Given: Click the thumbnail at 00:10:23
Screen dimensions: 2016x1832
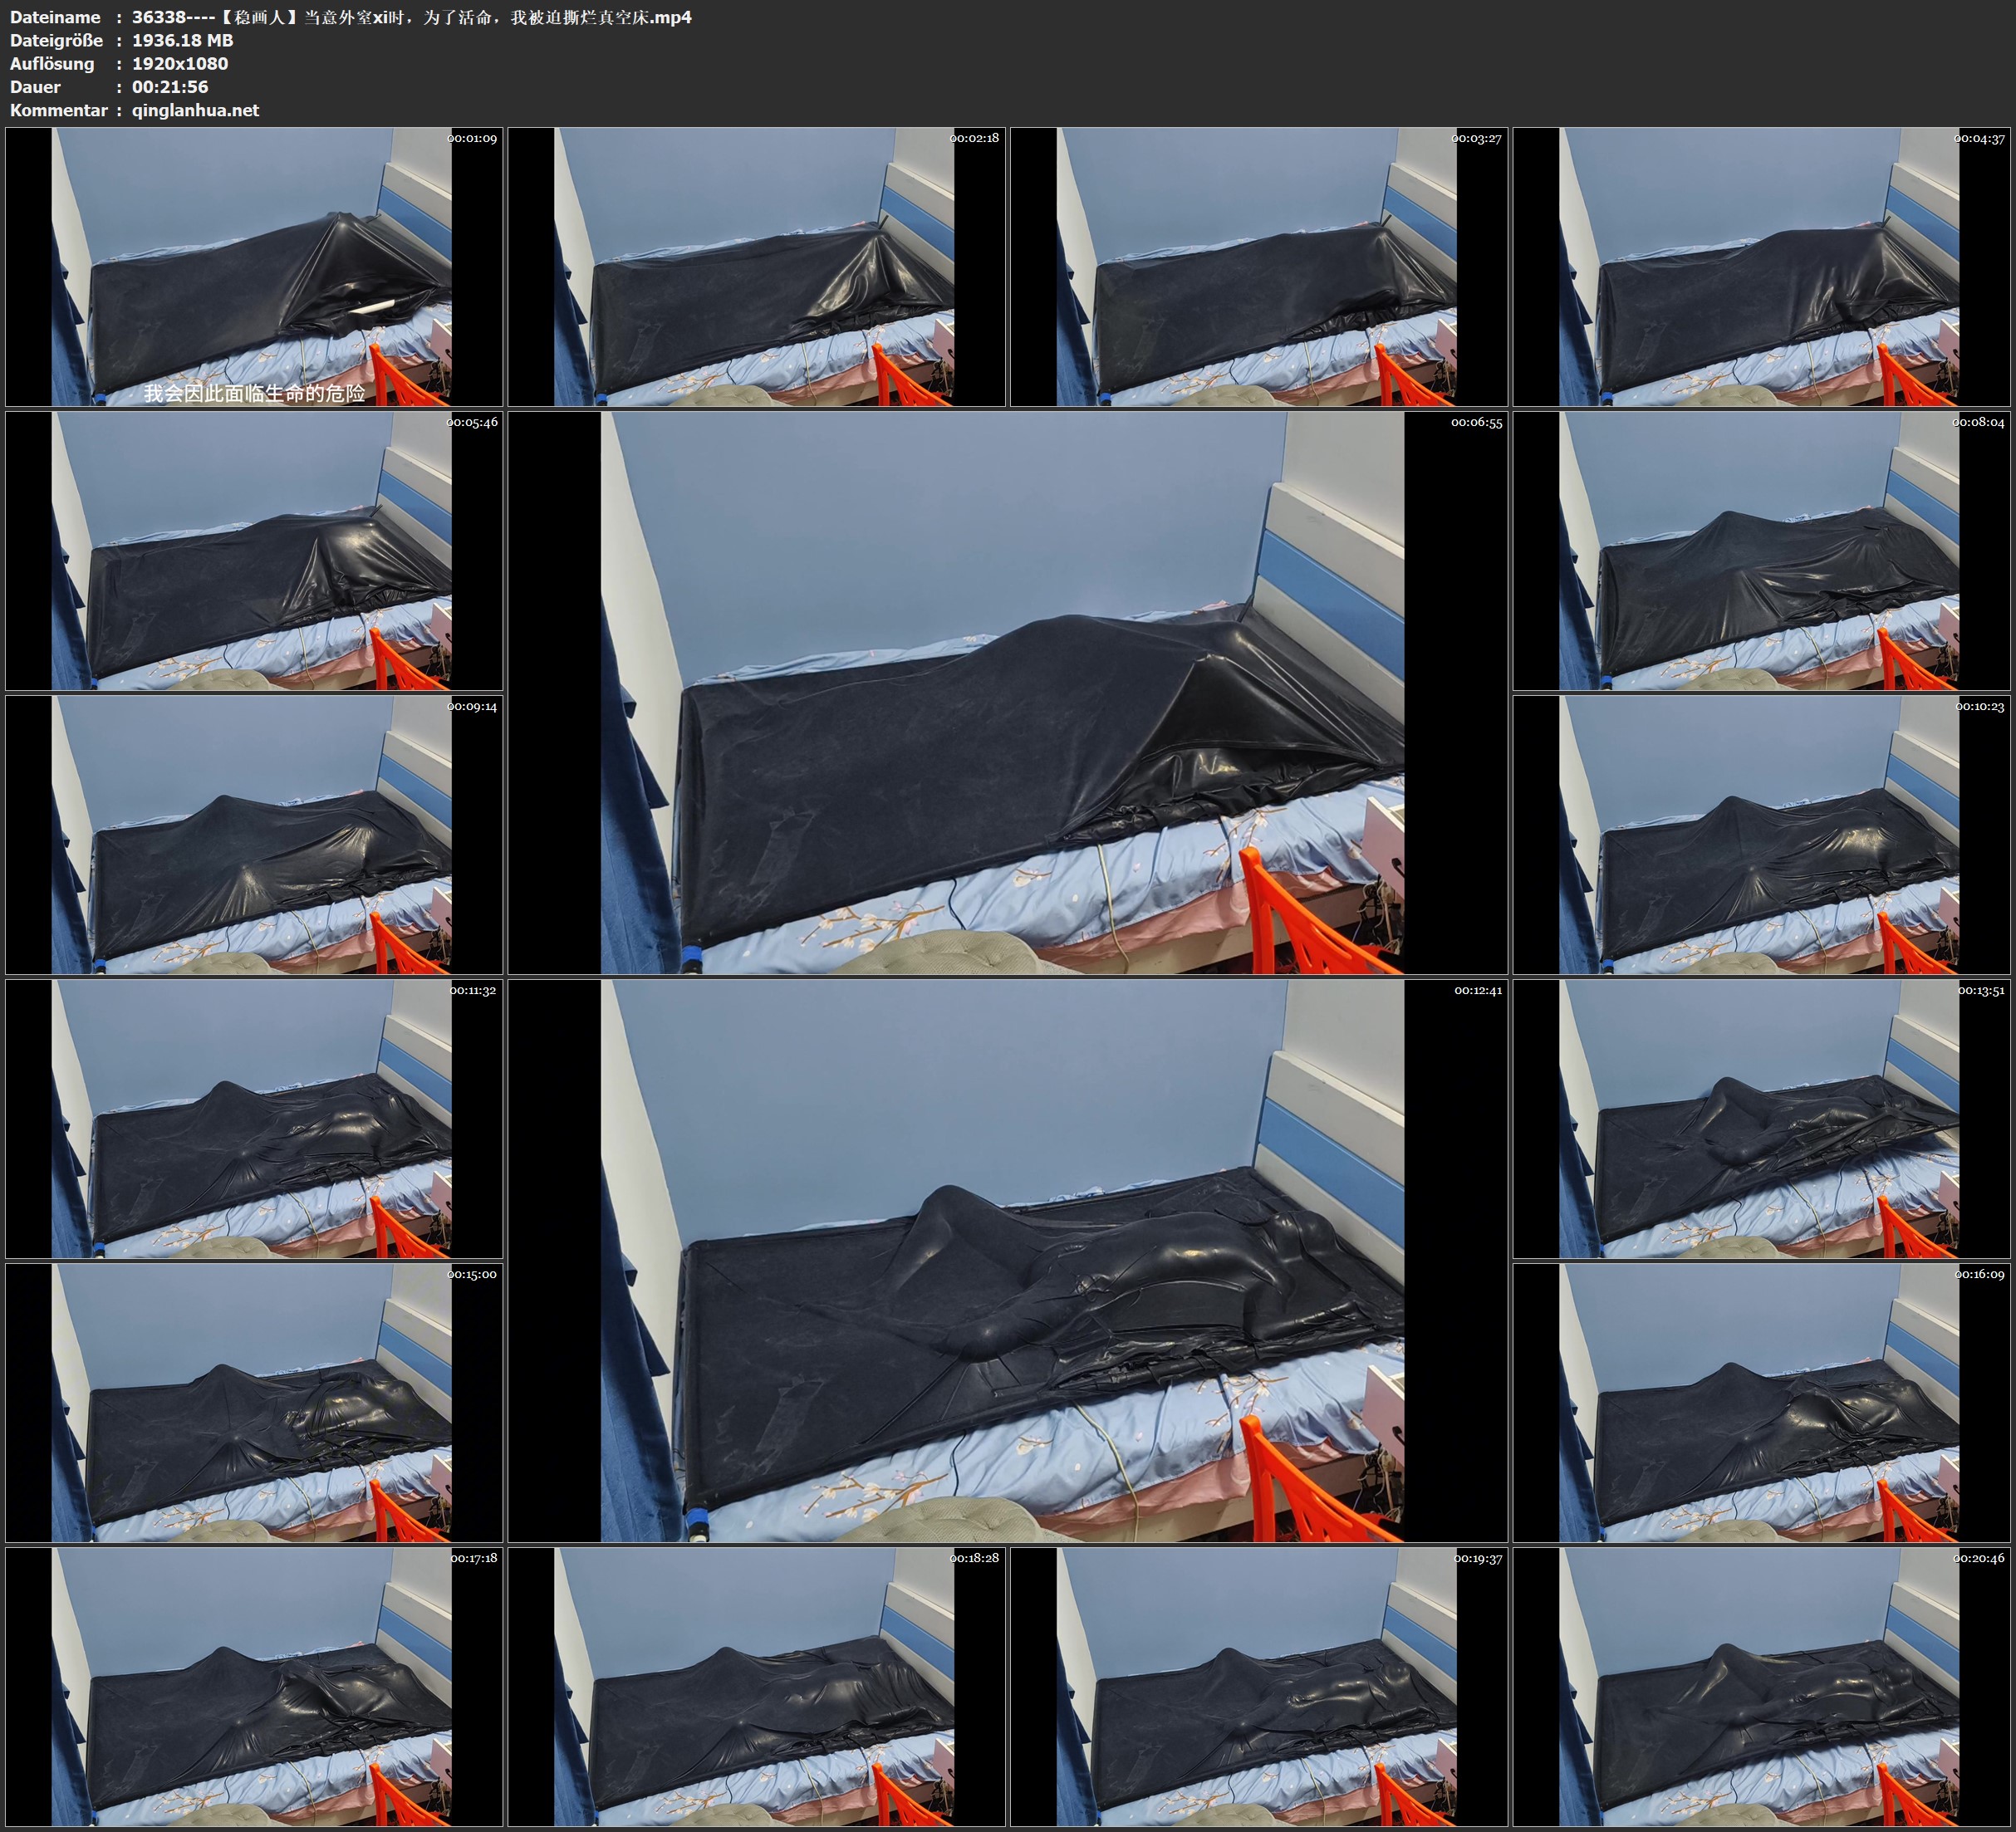Looking at the screenshot, I should coord(1761,835).
